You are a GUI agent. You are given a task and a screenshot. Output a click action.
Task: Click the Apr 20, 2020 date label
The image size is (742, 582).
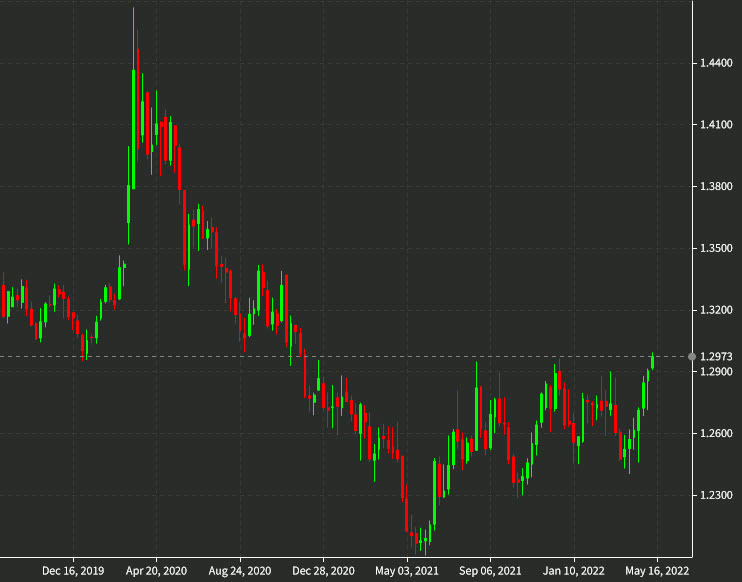(156, 571)
